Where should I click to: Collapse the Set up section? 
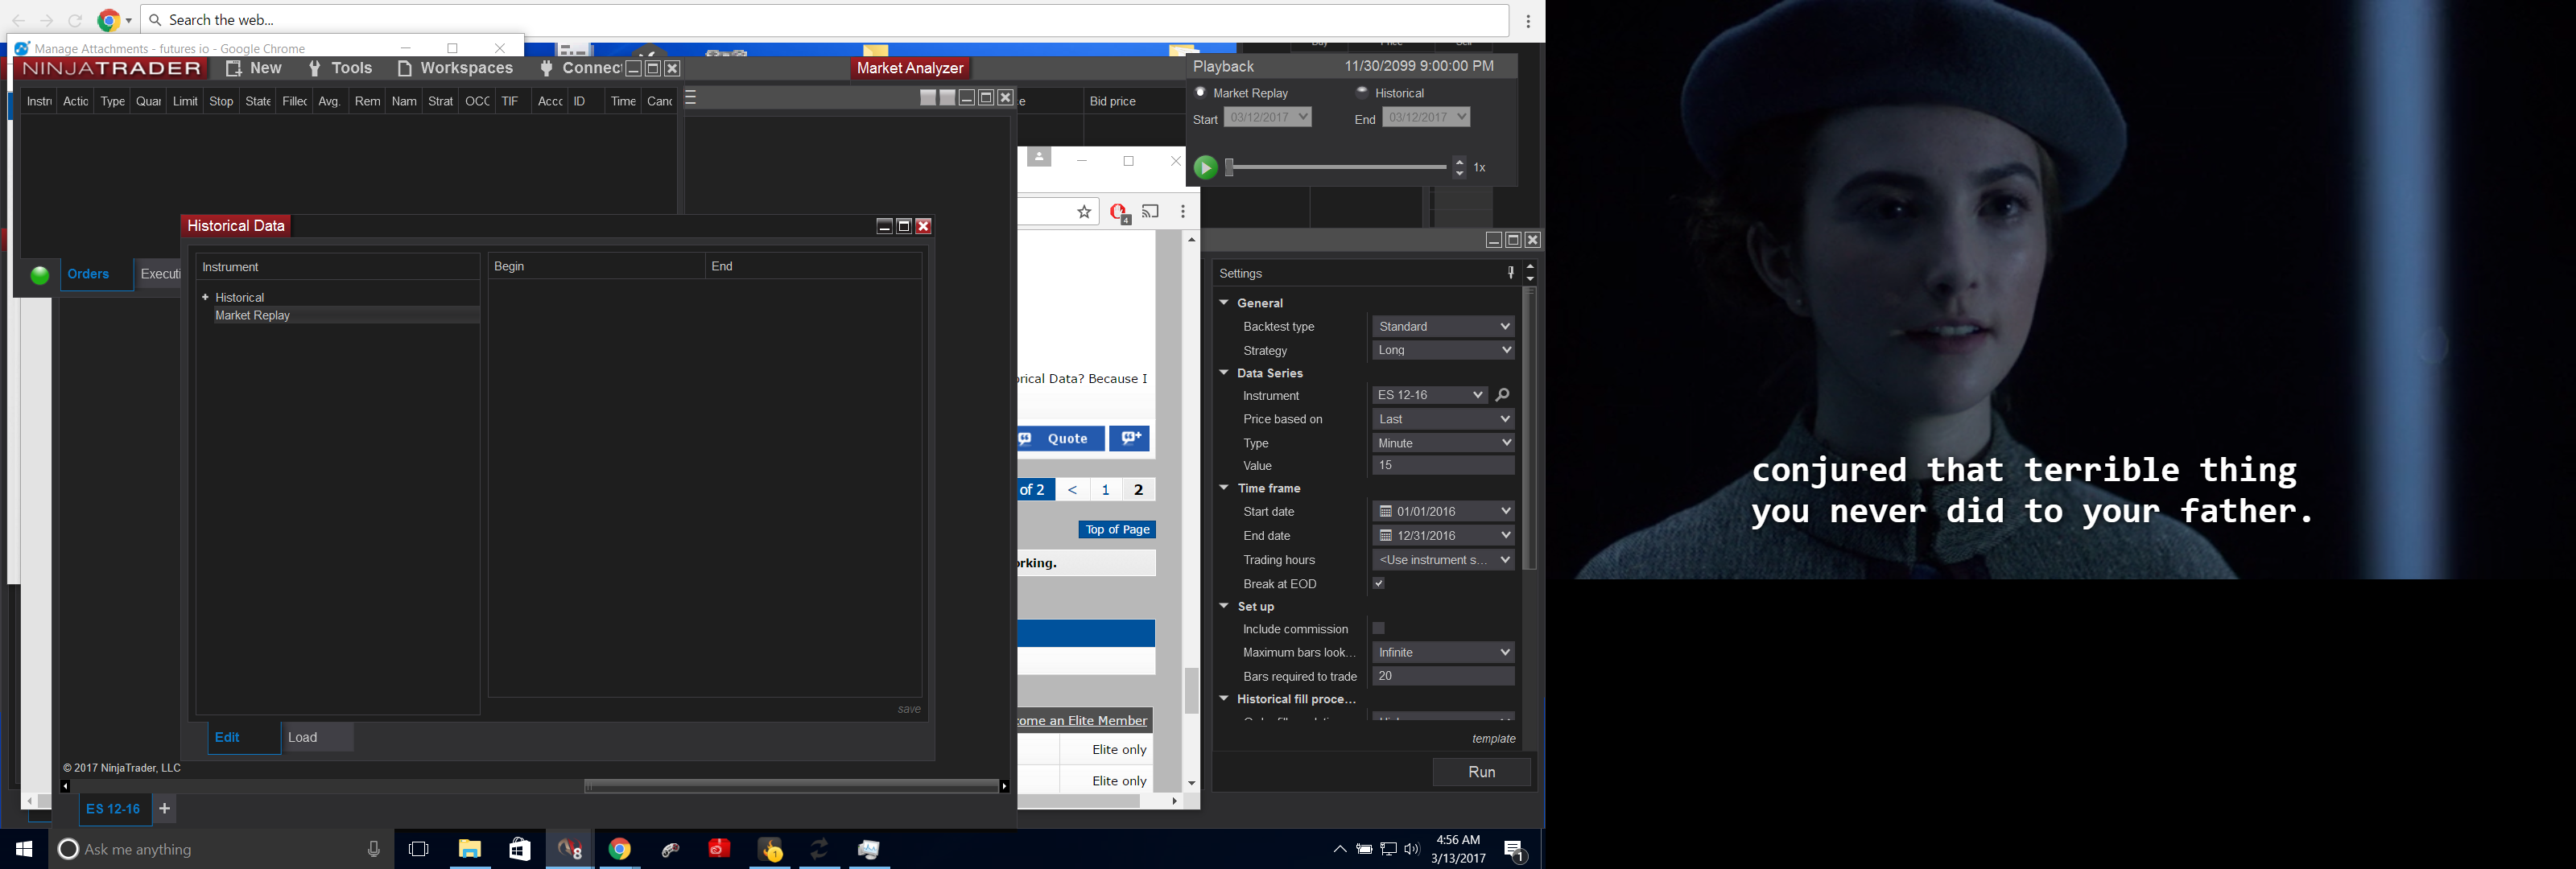1224,605
